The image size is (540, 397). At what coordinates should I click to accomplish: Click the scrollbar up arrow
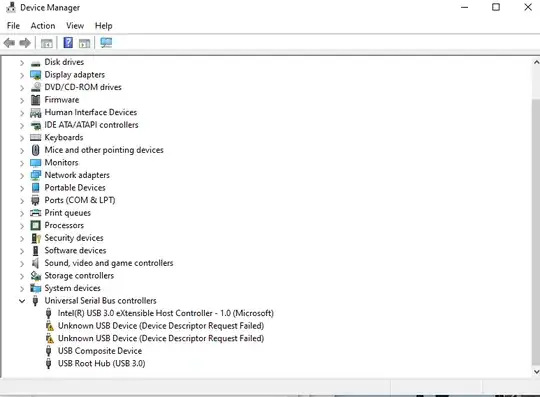coord(536,62)
